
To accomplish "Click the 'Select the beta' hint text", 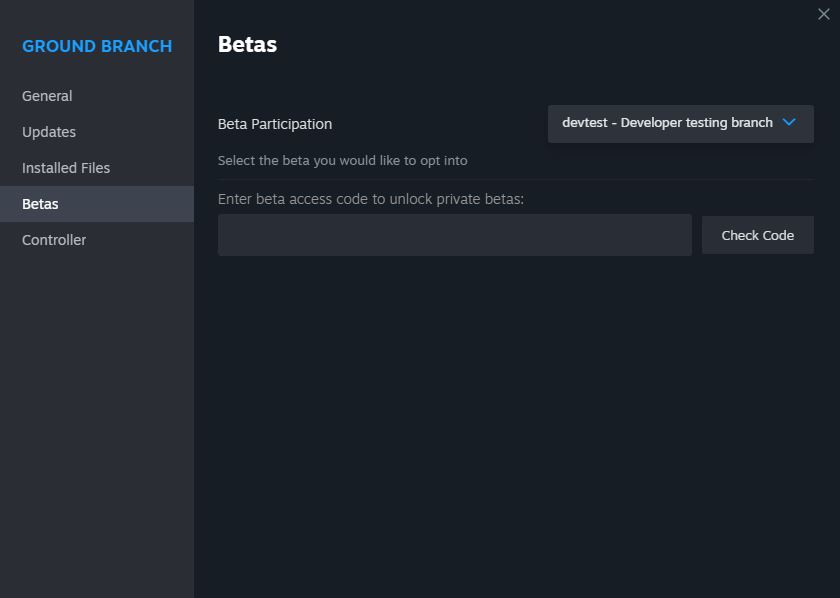I will [342, 160].
